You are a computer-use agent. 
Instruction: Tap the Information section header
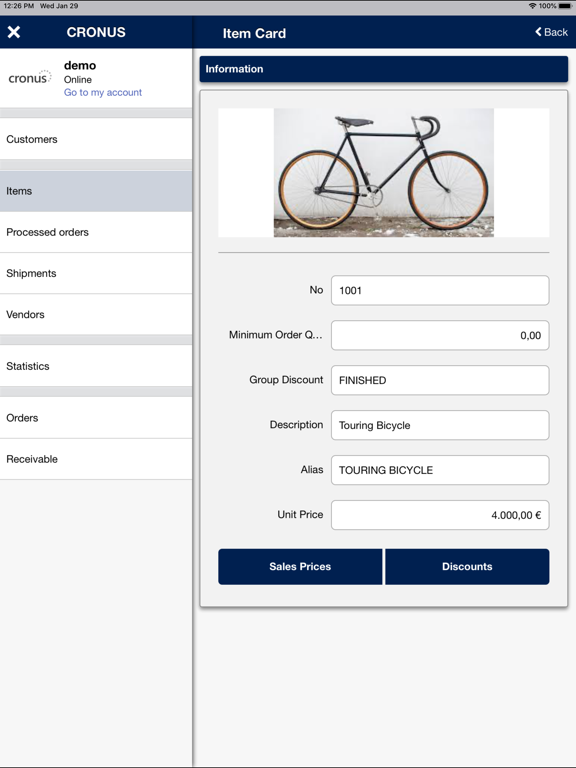click(384, 69)
